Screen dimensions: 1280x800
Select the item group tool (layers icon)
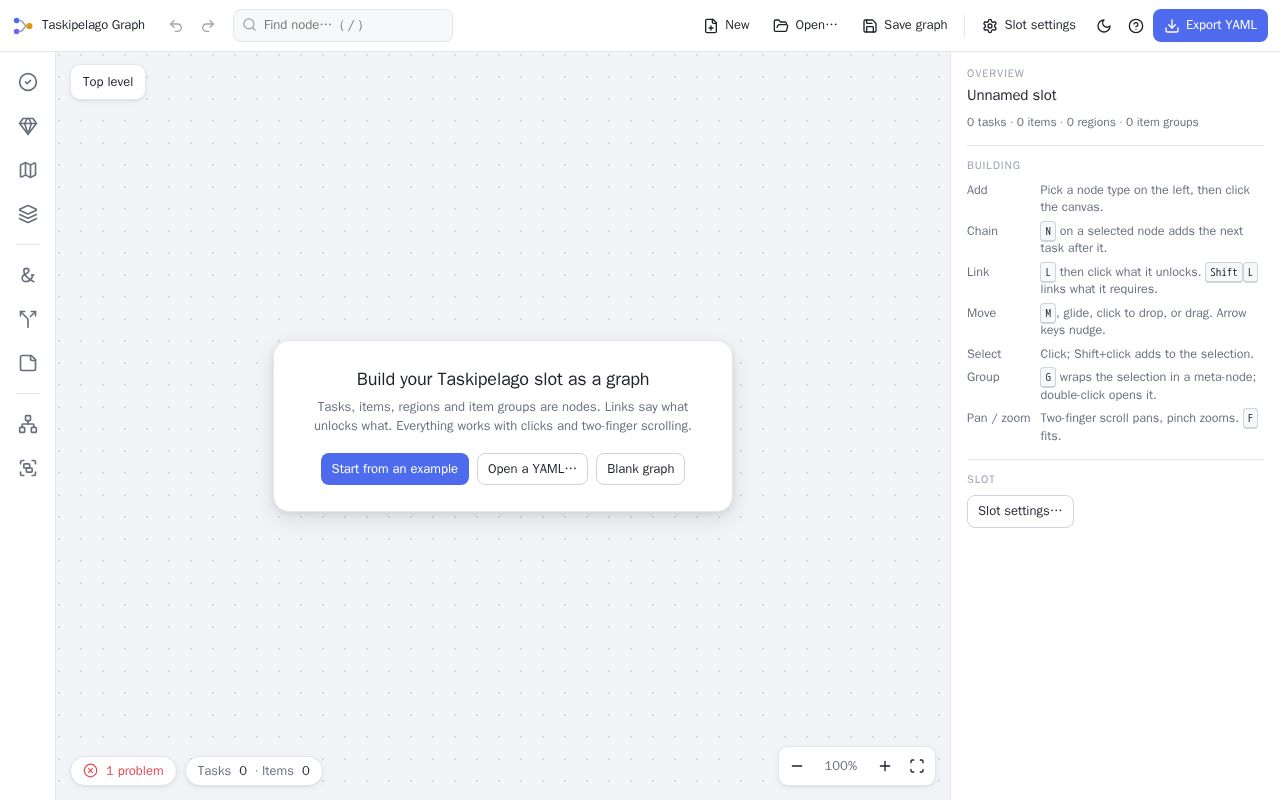coord(28,214)
